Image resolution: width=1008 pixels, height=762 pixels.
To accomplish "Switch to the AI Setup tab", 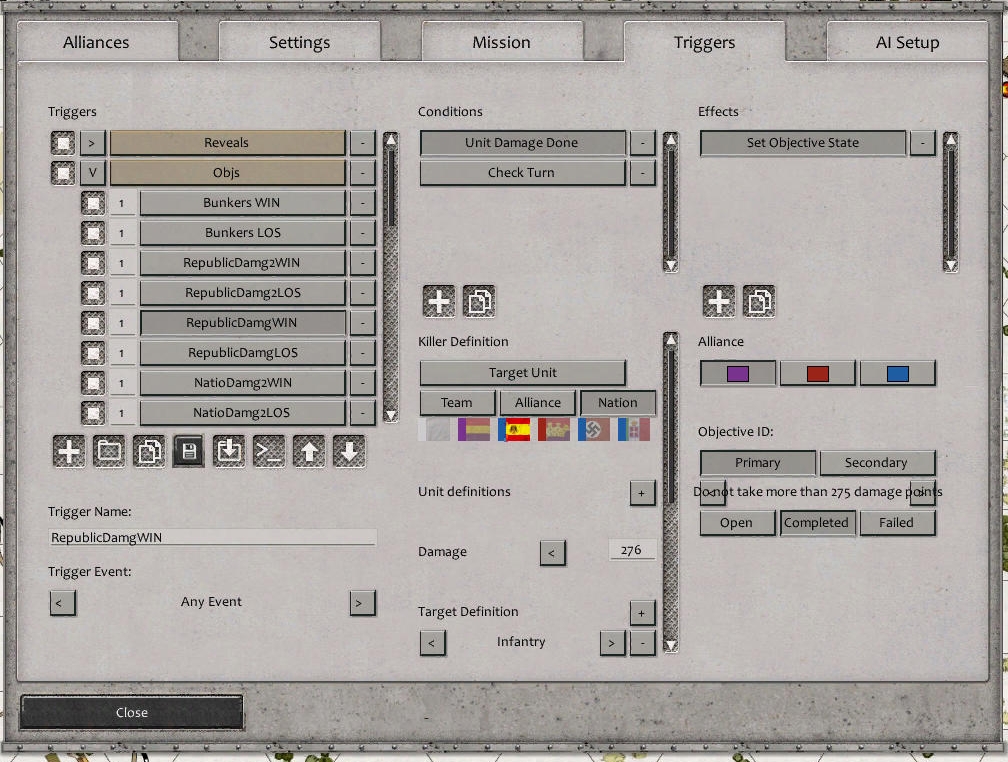I will (907, 43).
